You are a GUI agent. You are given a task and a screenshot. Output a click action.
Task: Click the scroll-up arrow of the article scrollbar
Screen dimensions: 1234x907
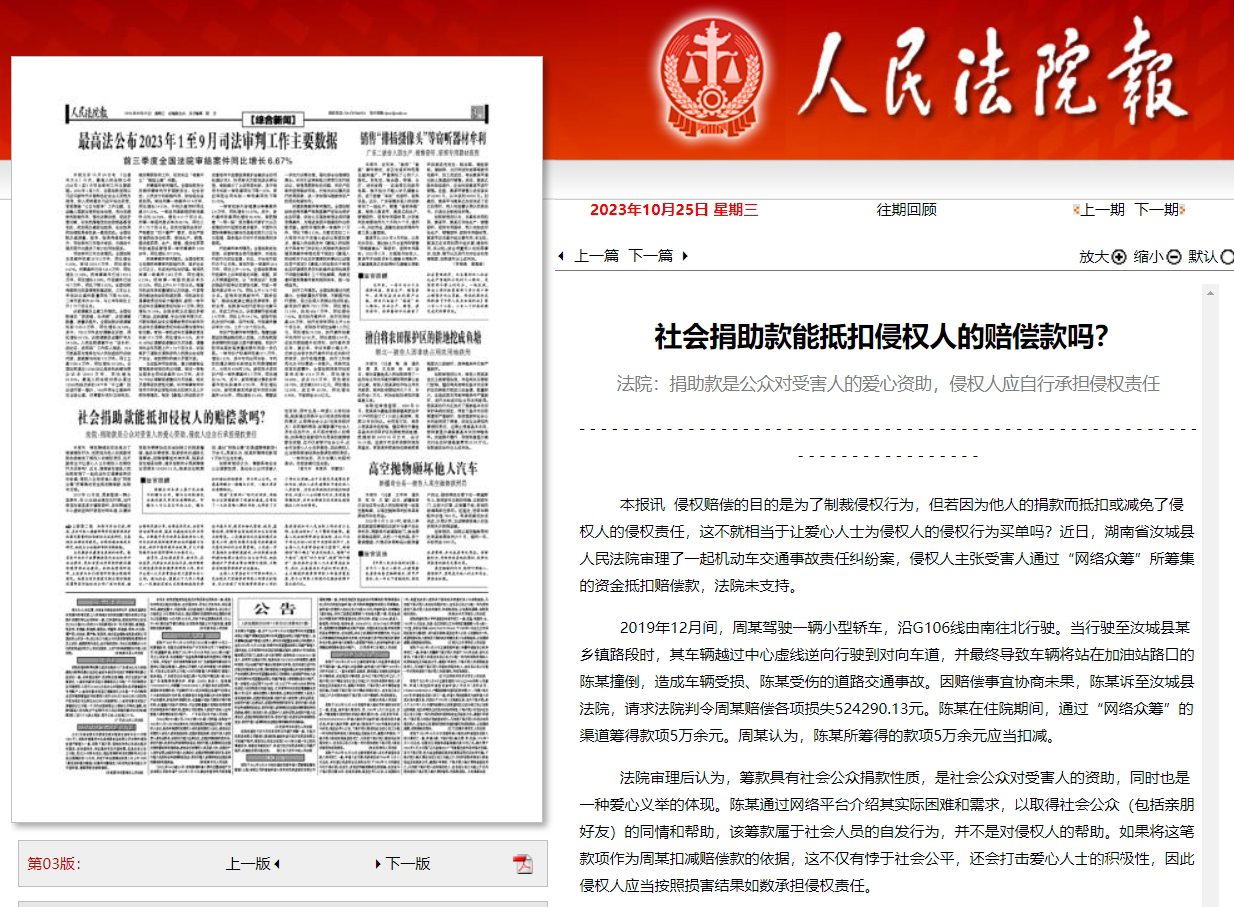(1210, 293)
